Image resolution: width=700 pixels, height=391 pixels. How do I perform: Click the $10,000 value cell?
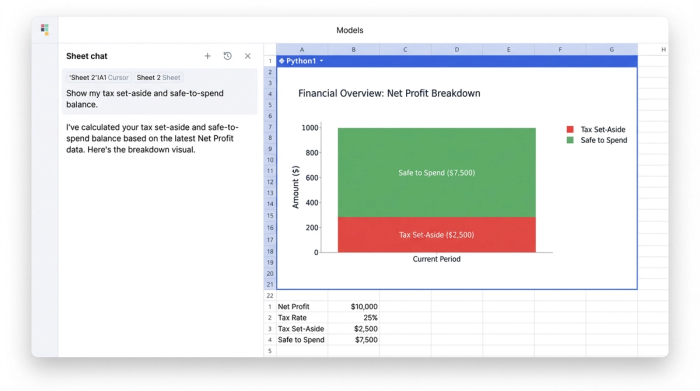(x=354, y=307)
